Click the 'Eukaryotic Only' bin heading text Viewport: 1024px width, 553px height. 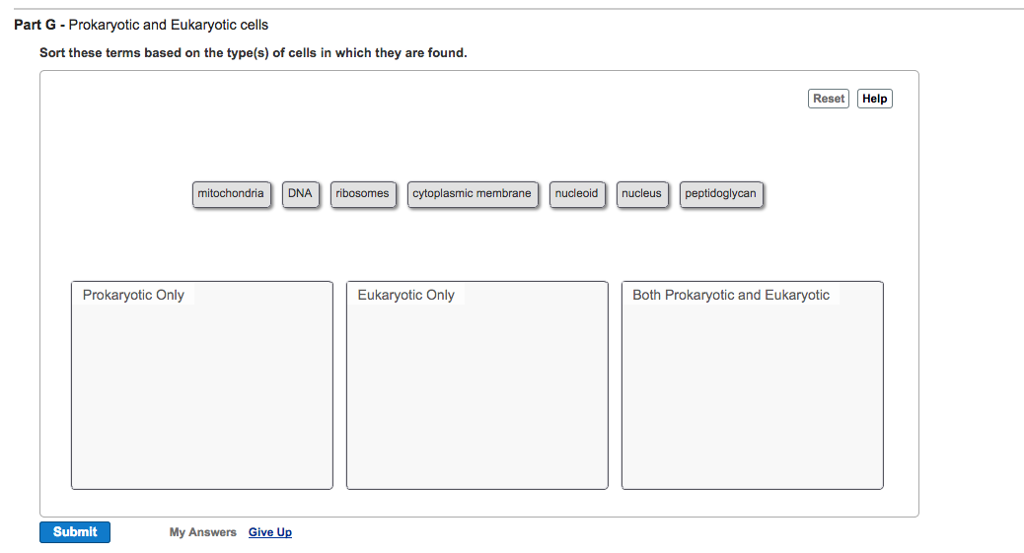pyautogui.click(x=406, y=296)
